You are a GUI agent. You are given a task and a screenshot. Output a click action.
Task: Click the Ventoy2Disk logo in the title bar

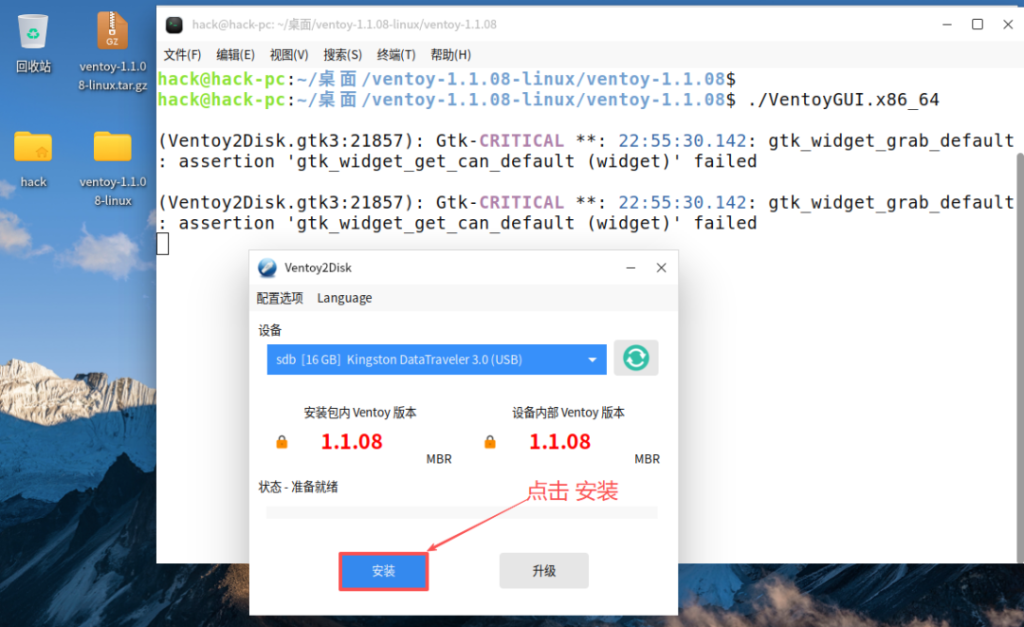(266, 267)
